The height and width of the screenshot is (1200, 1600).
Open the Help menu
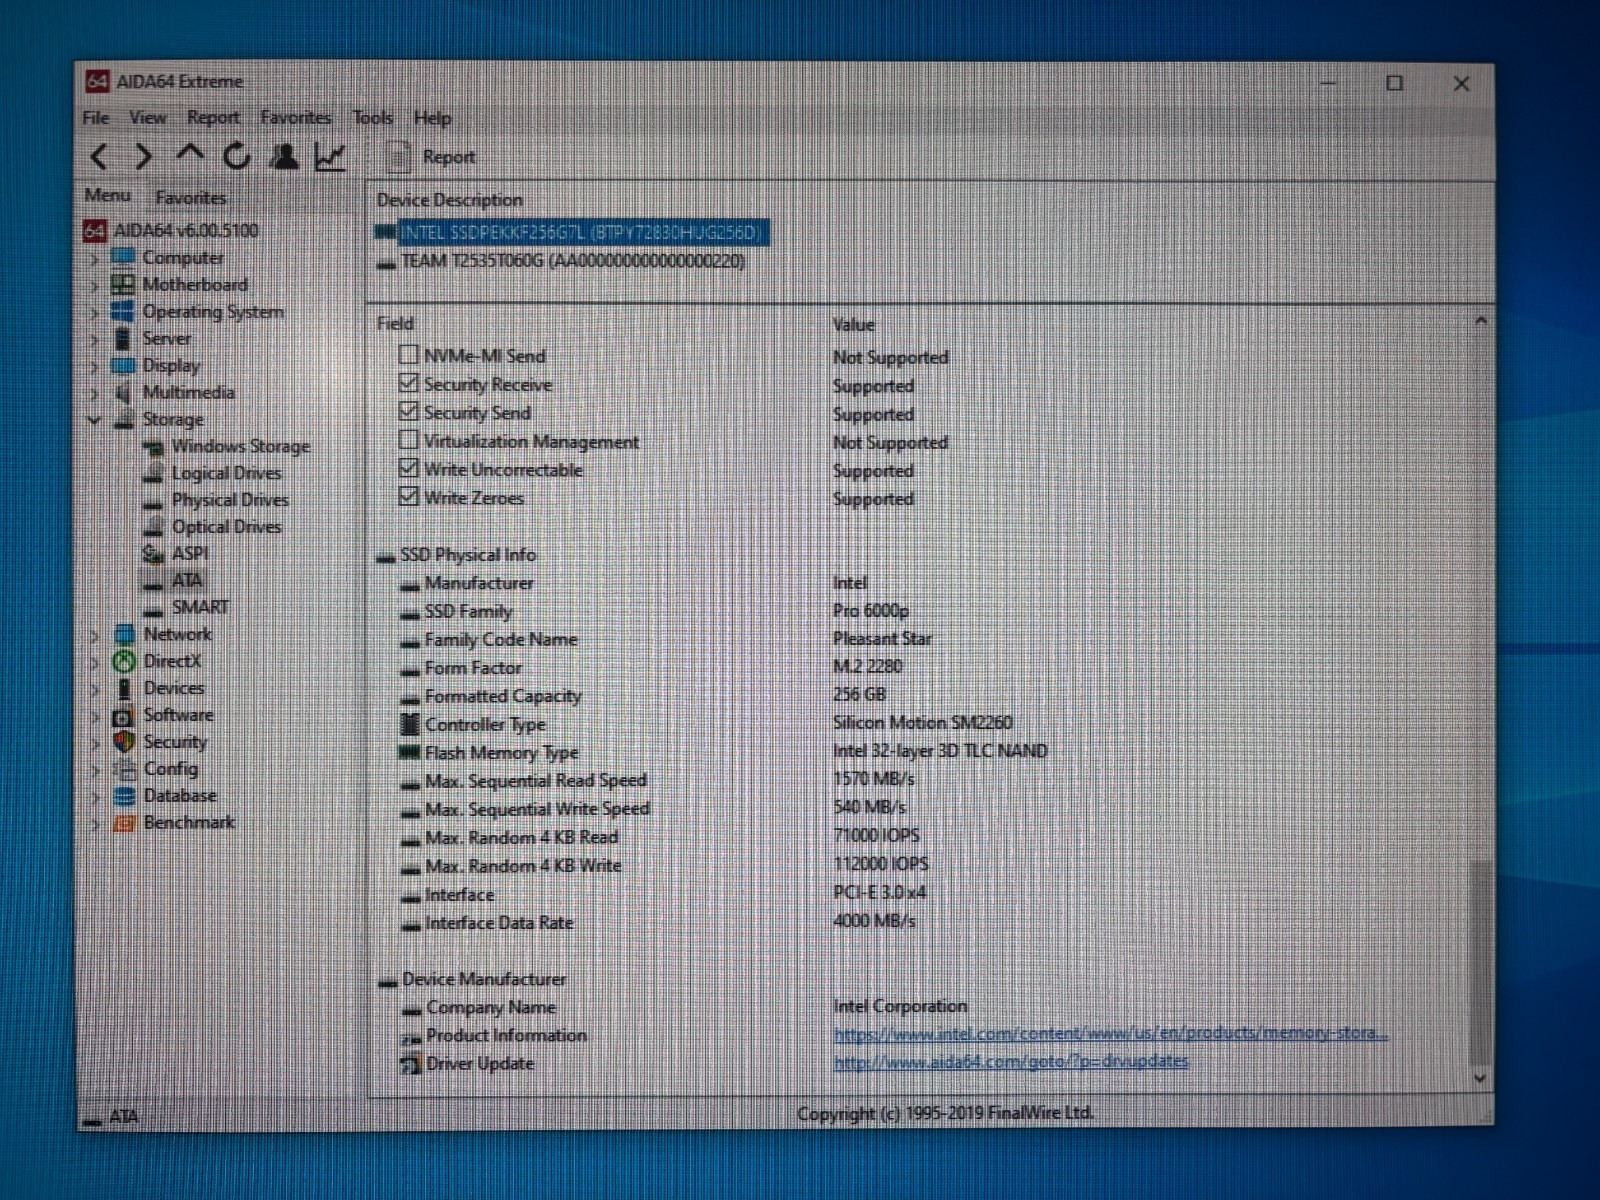point(433,118)
